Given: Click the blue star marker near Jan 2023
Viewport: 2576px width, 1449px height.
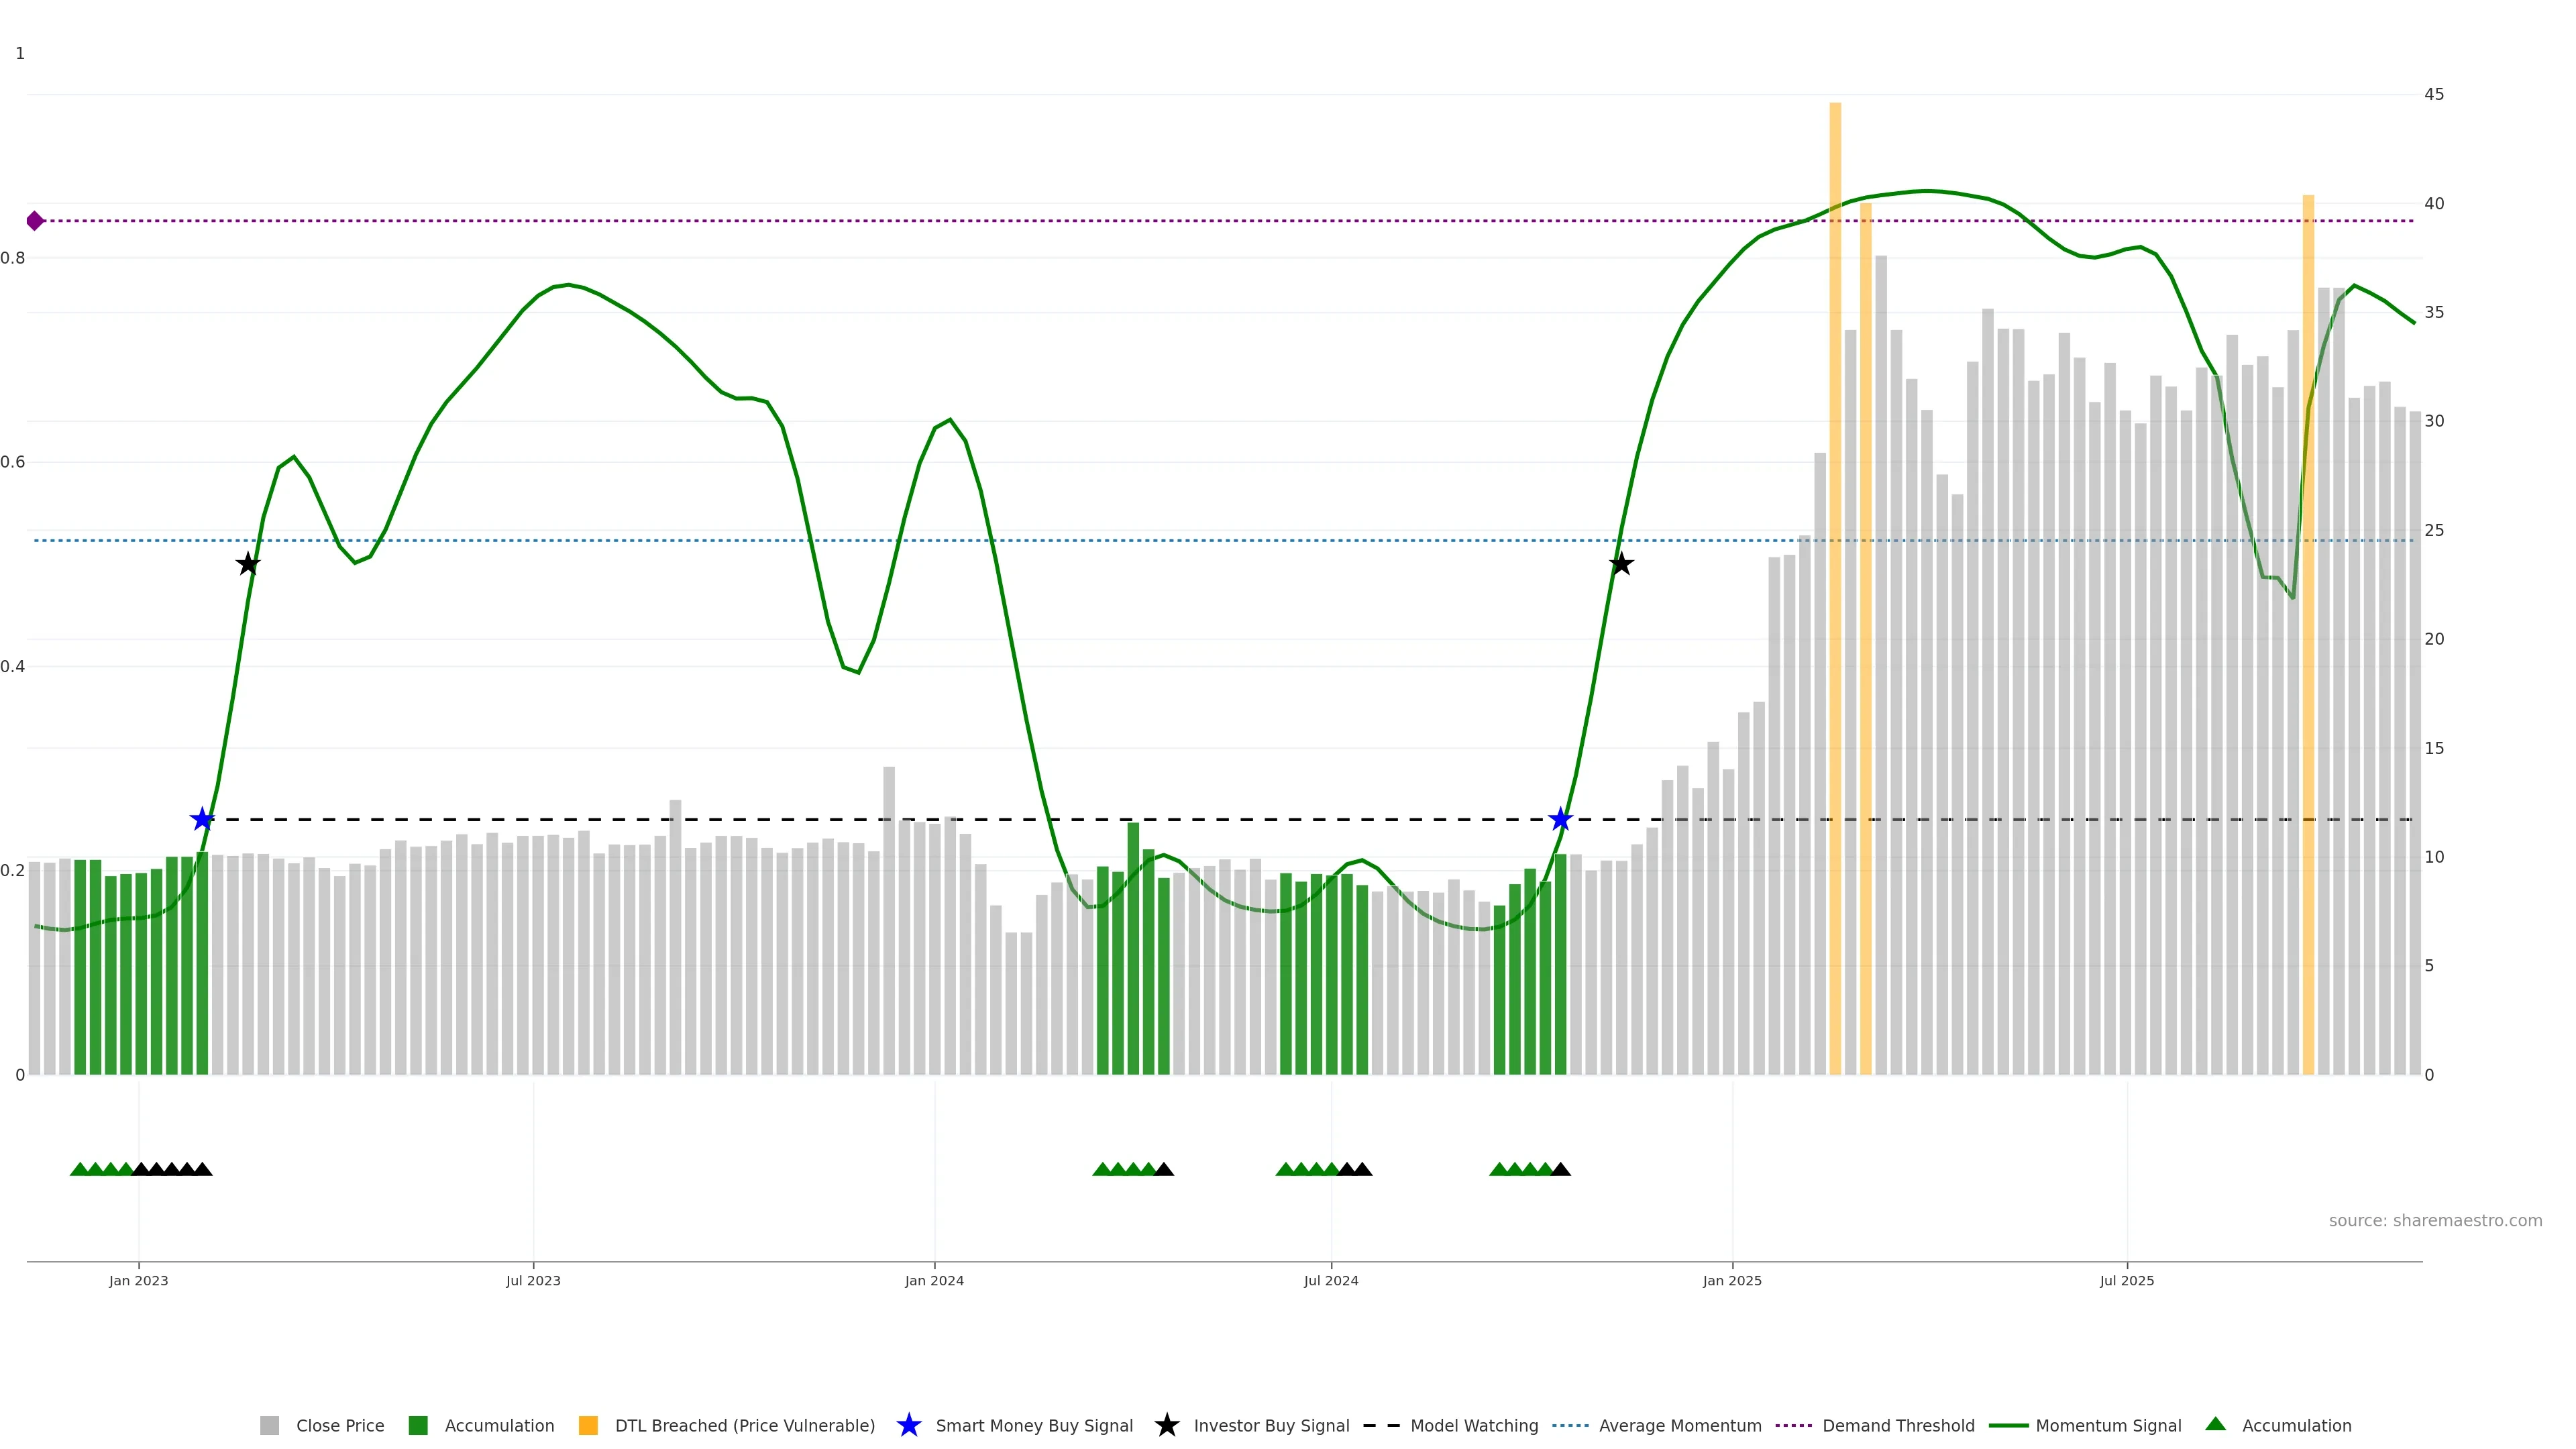Looking at the screenshot, I should click(202, 820).
